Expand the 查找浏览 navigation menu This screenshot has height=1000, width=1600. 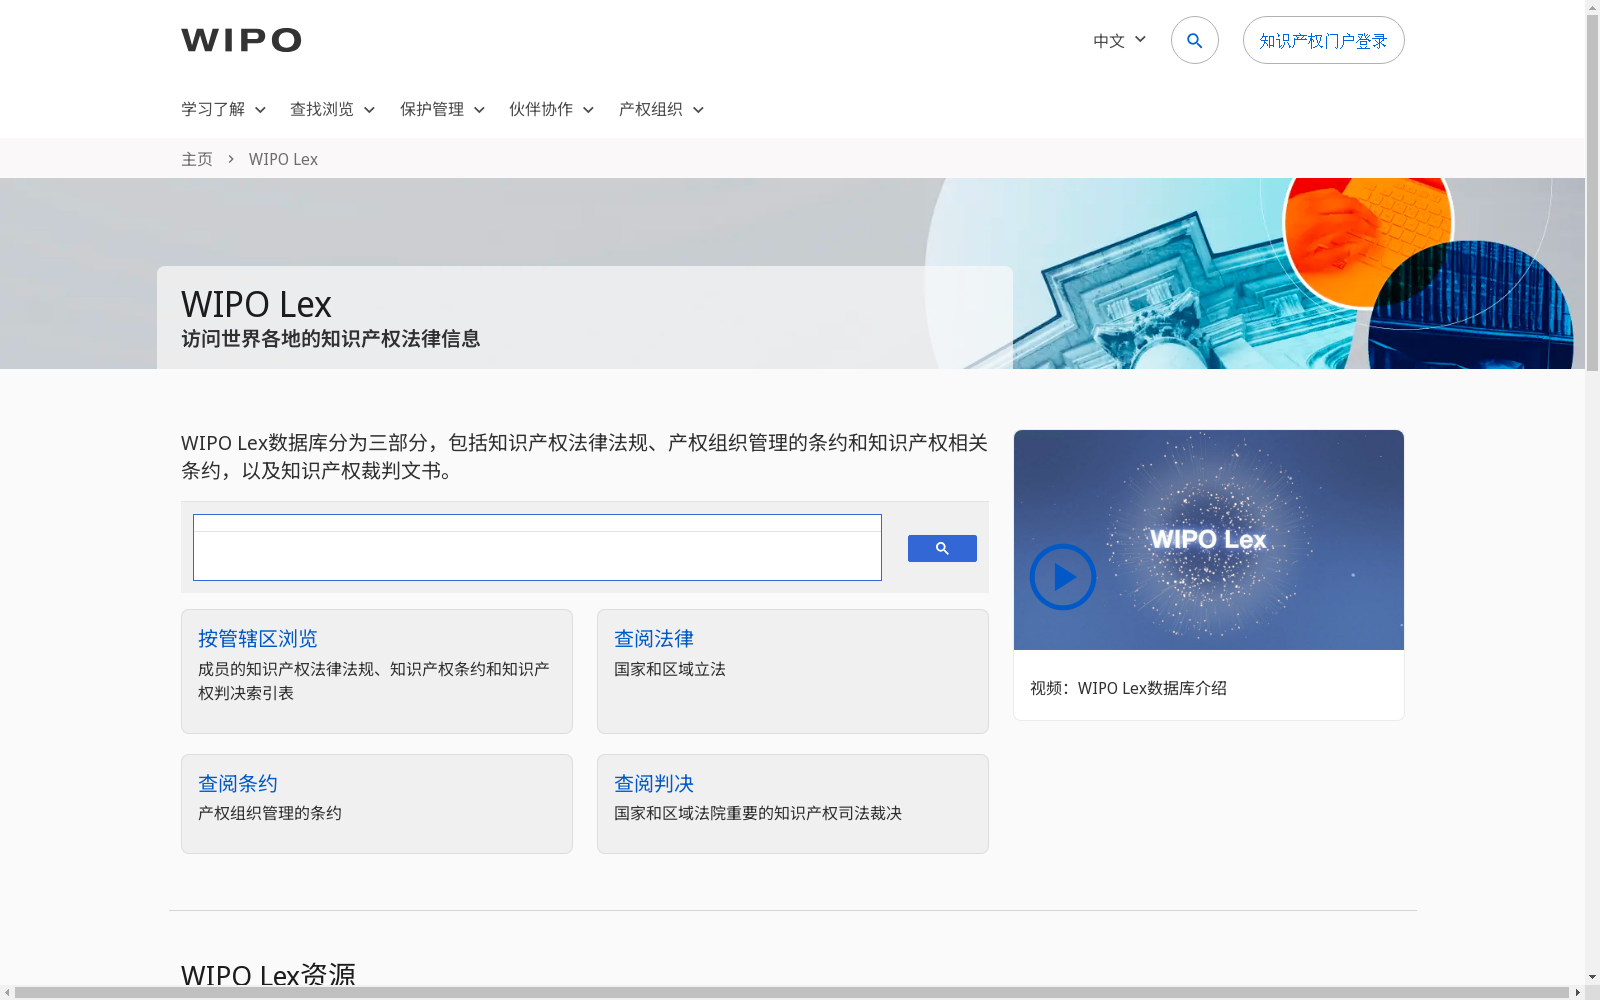click(x=331, y=110)
